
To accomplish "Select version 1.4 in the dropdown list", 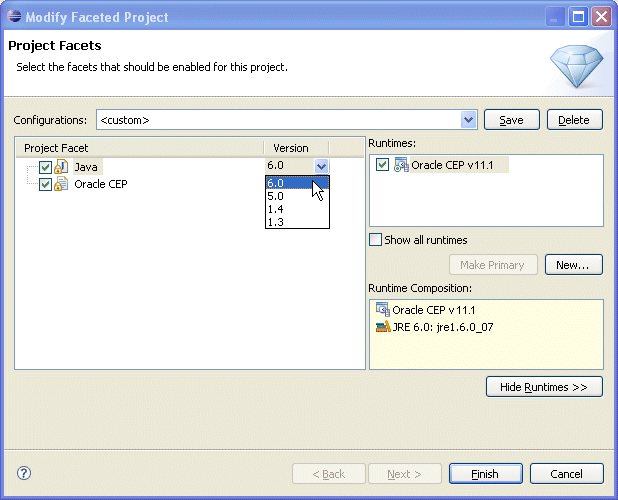I will (x=297, y=209).
